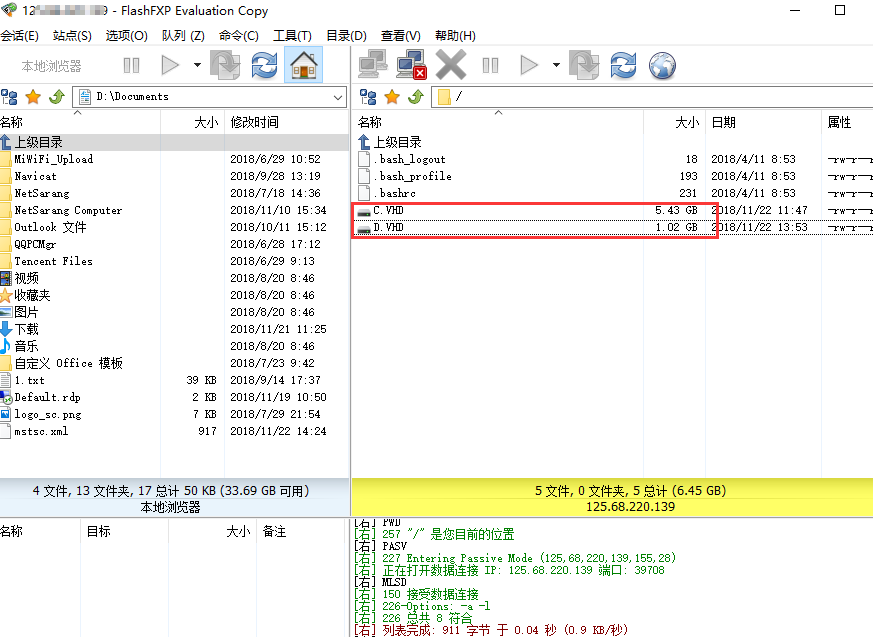Click the gray X abort icon

[x=451, y=65]
